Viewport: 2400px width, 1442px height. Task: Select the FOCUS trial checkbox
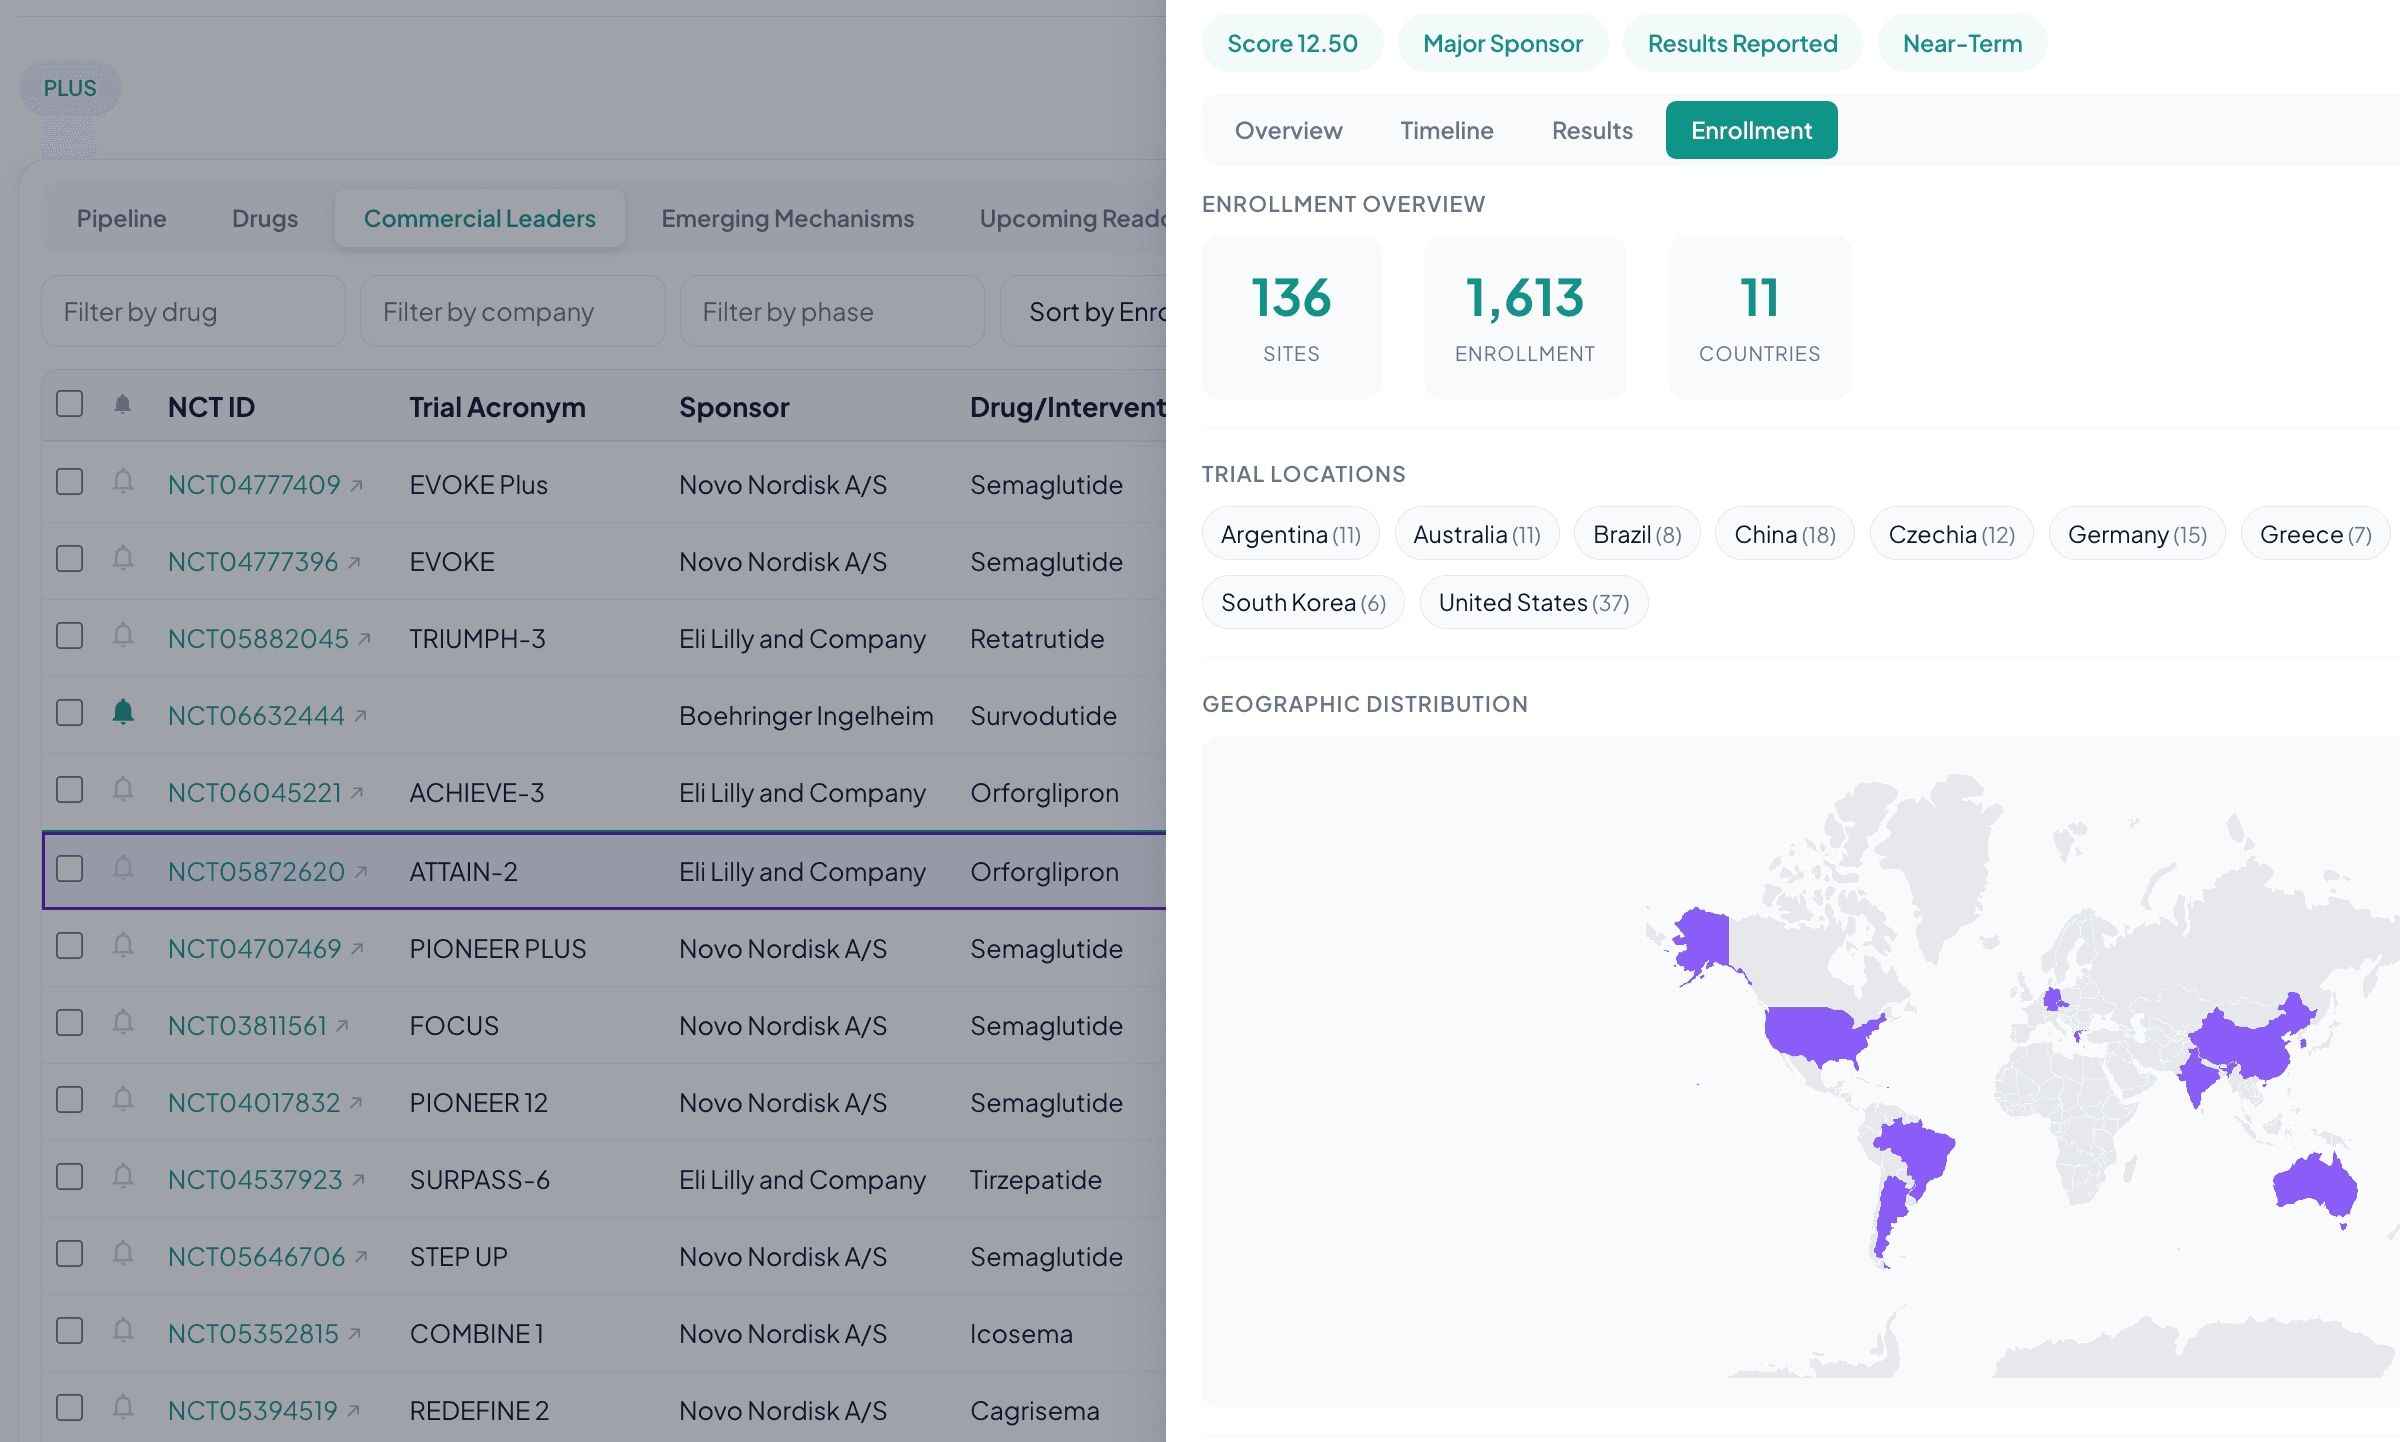pyautogui.click(x=70, y=1023)
